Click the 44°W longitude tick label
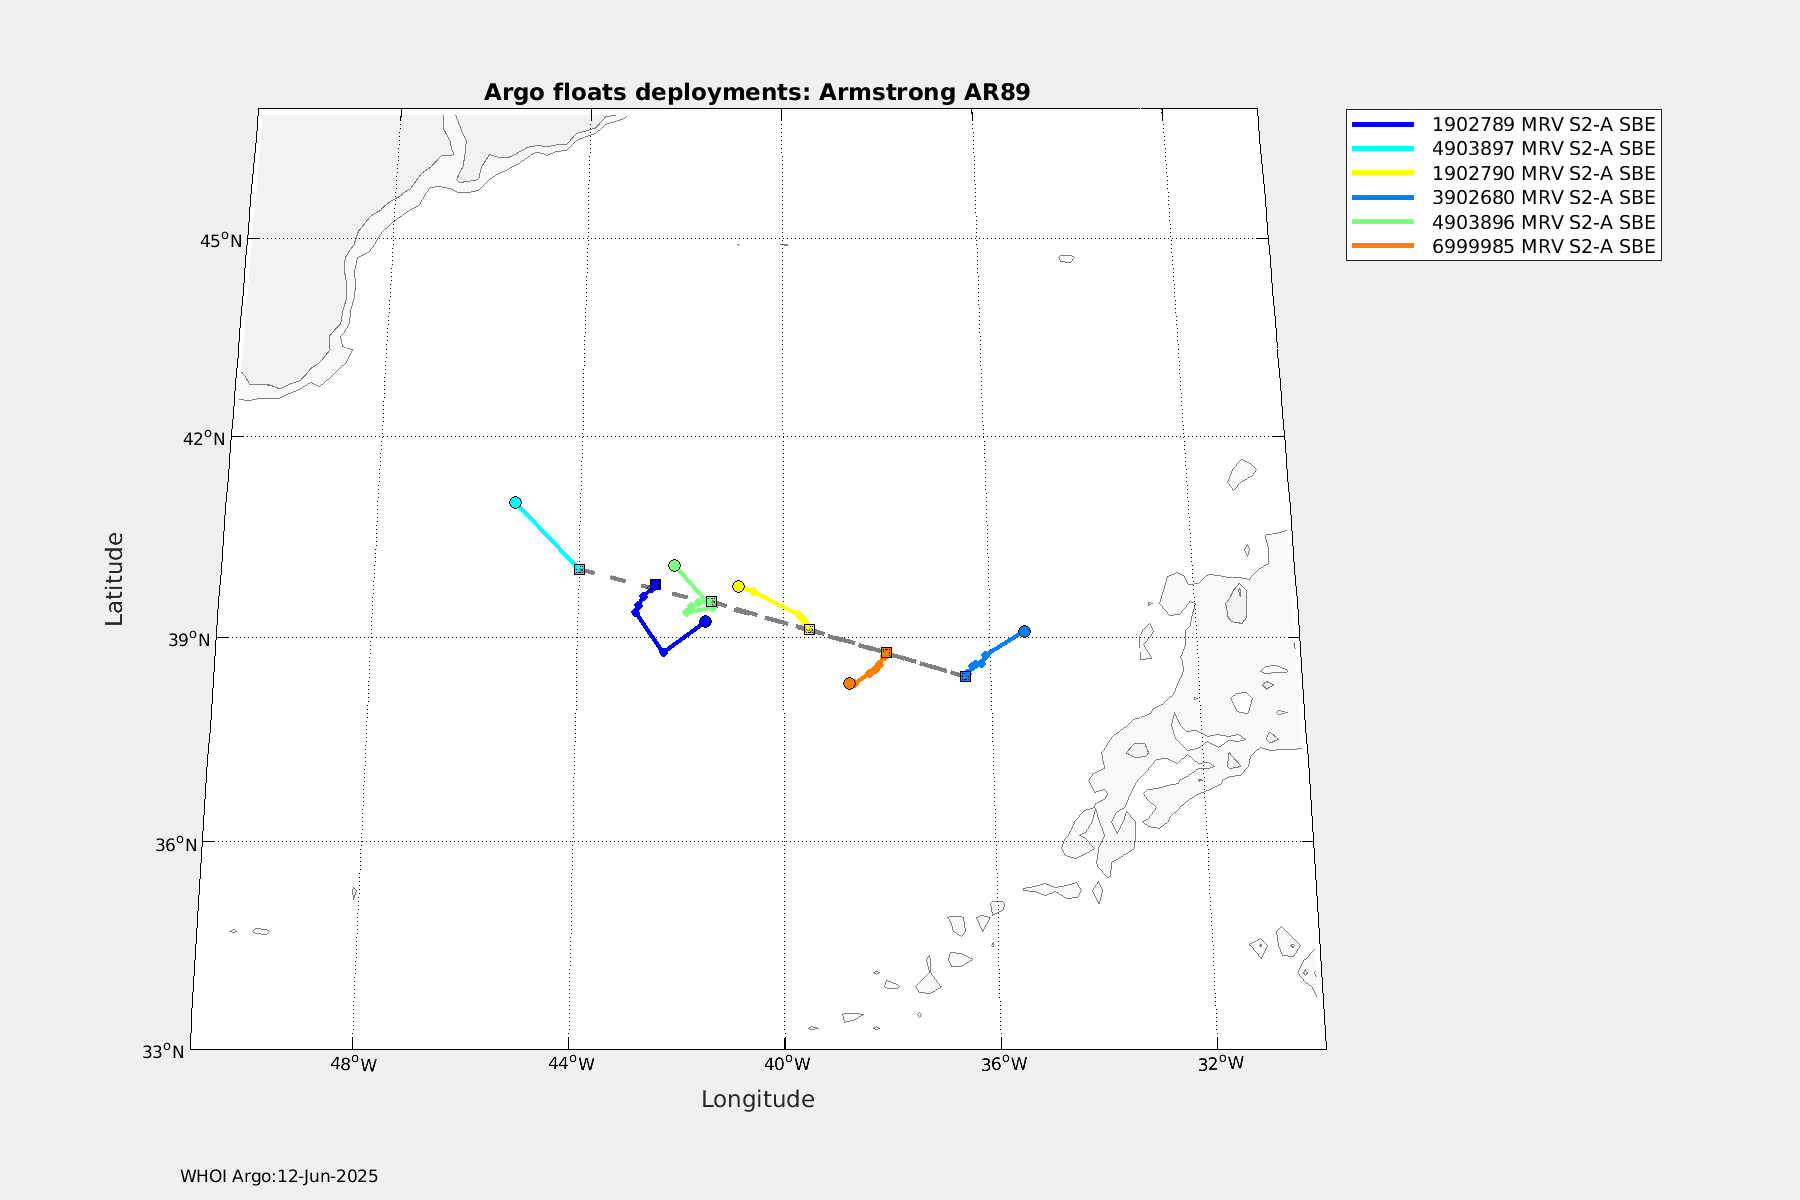This screenshot has width=1800, height=1200. (571, 1064)
